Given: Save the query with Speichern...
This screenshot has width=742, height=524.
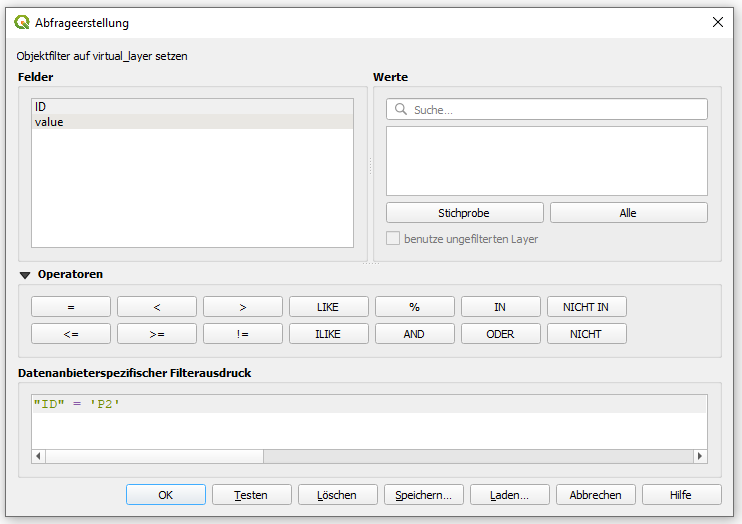Looking at the screenshot, I should point(424,495).
